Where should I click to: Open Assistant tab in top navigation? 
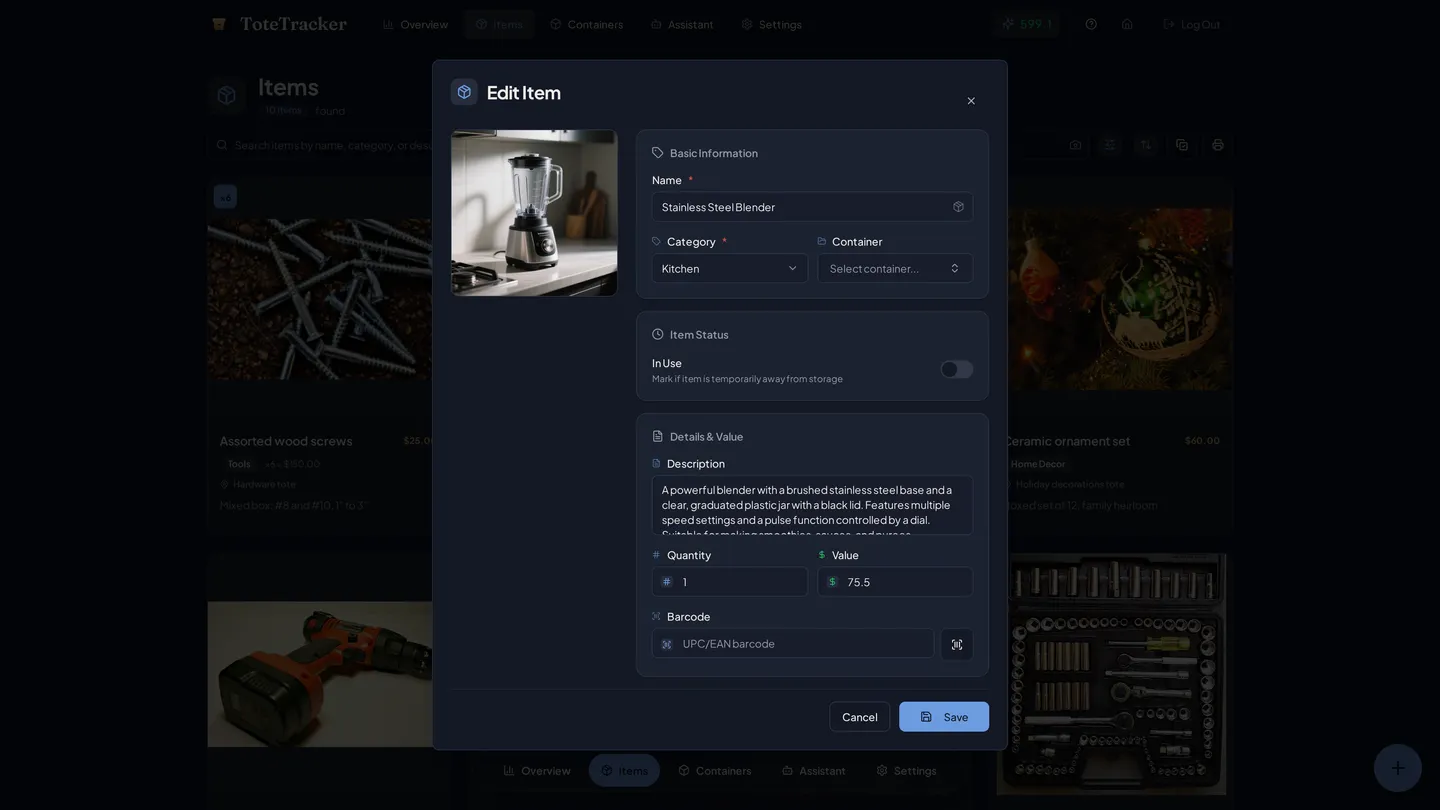pyautogui.click(x=682, y=24)
